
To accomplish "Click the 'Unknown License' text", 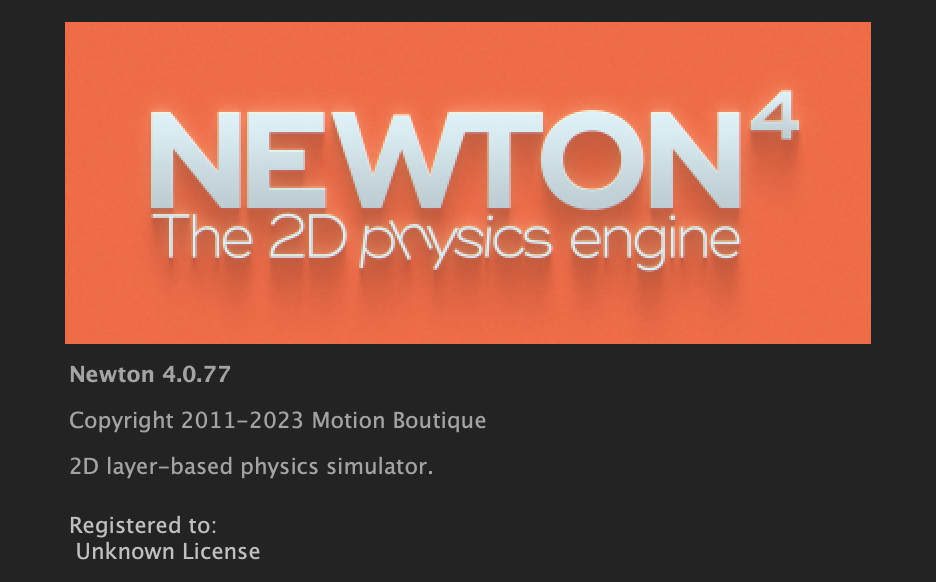I will coord(168,552).
